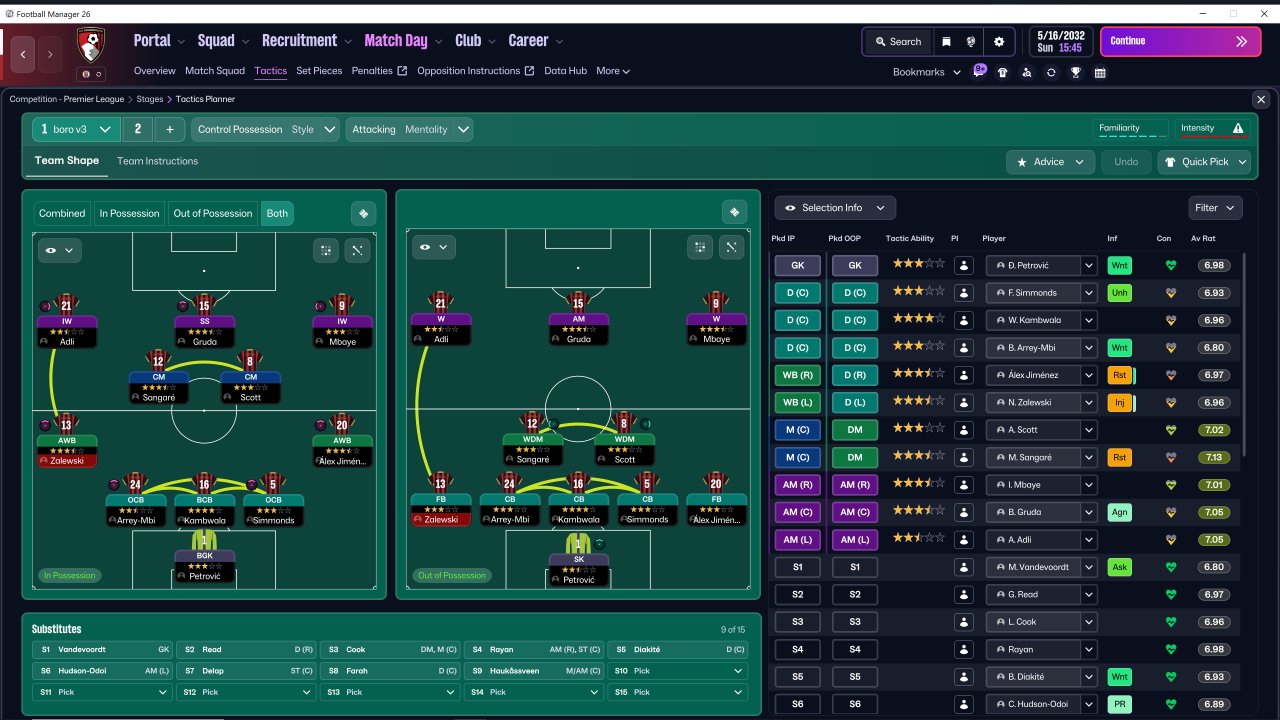The image size is (1280, 720).
Task: Open the Selection Info view dropdown
Action: pos(835,208)
